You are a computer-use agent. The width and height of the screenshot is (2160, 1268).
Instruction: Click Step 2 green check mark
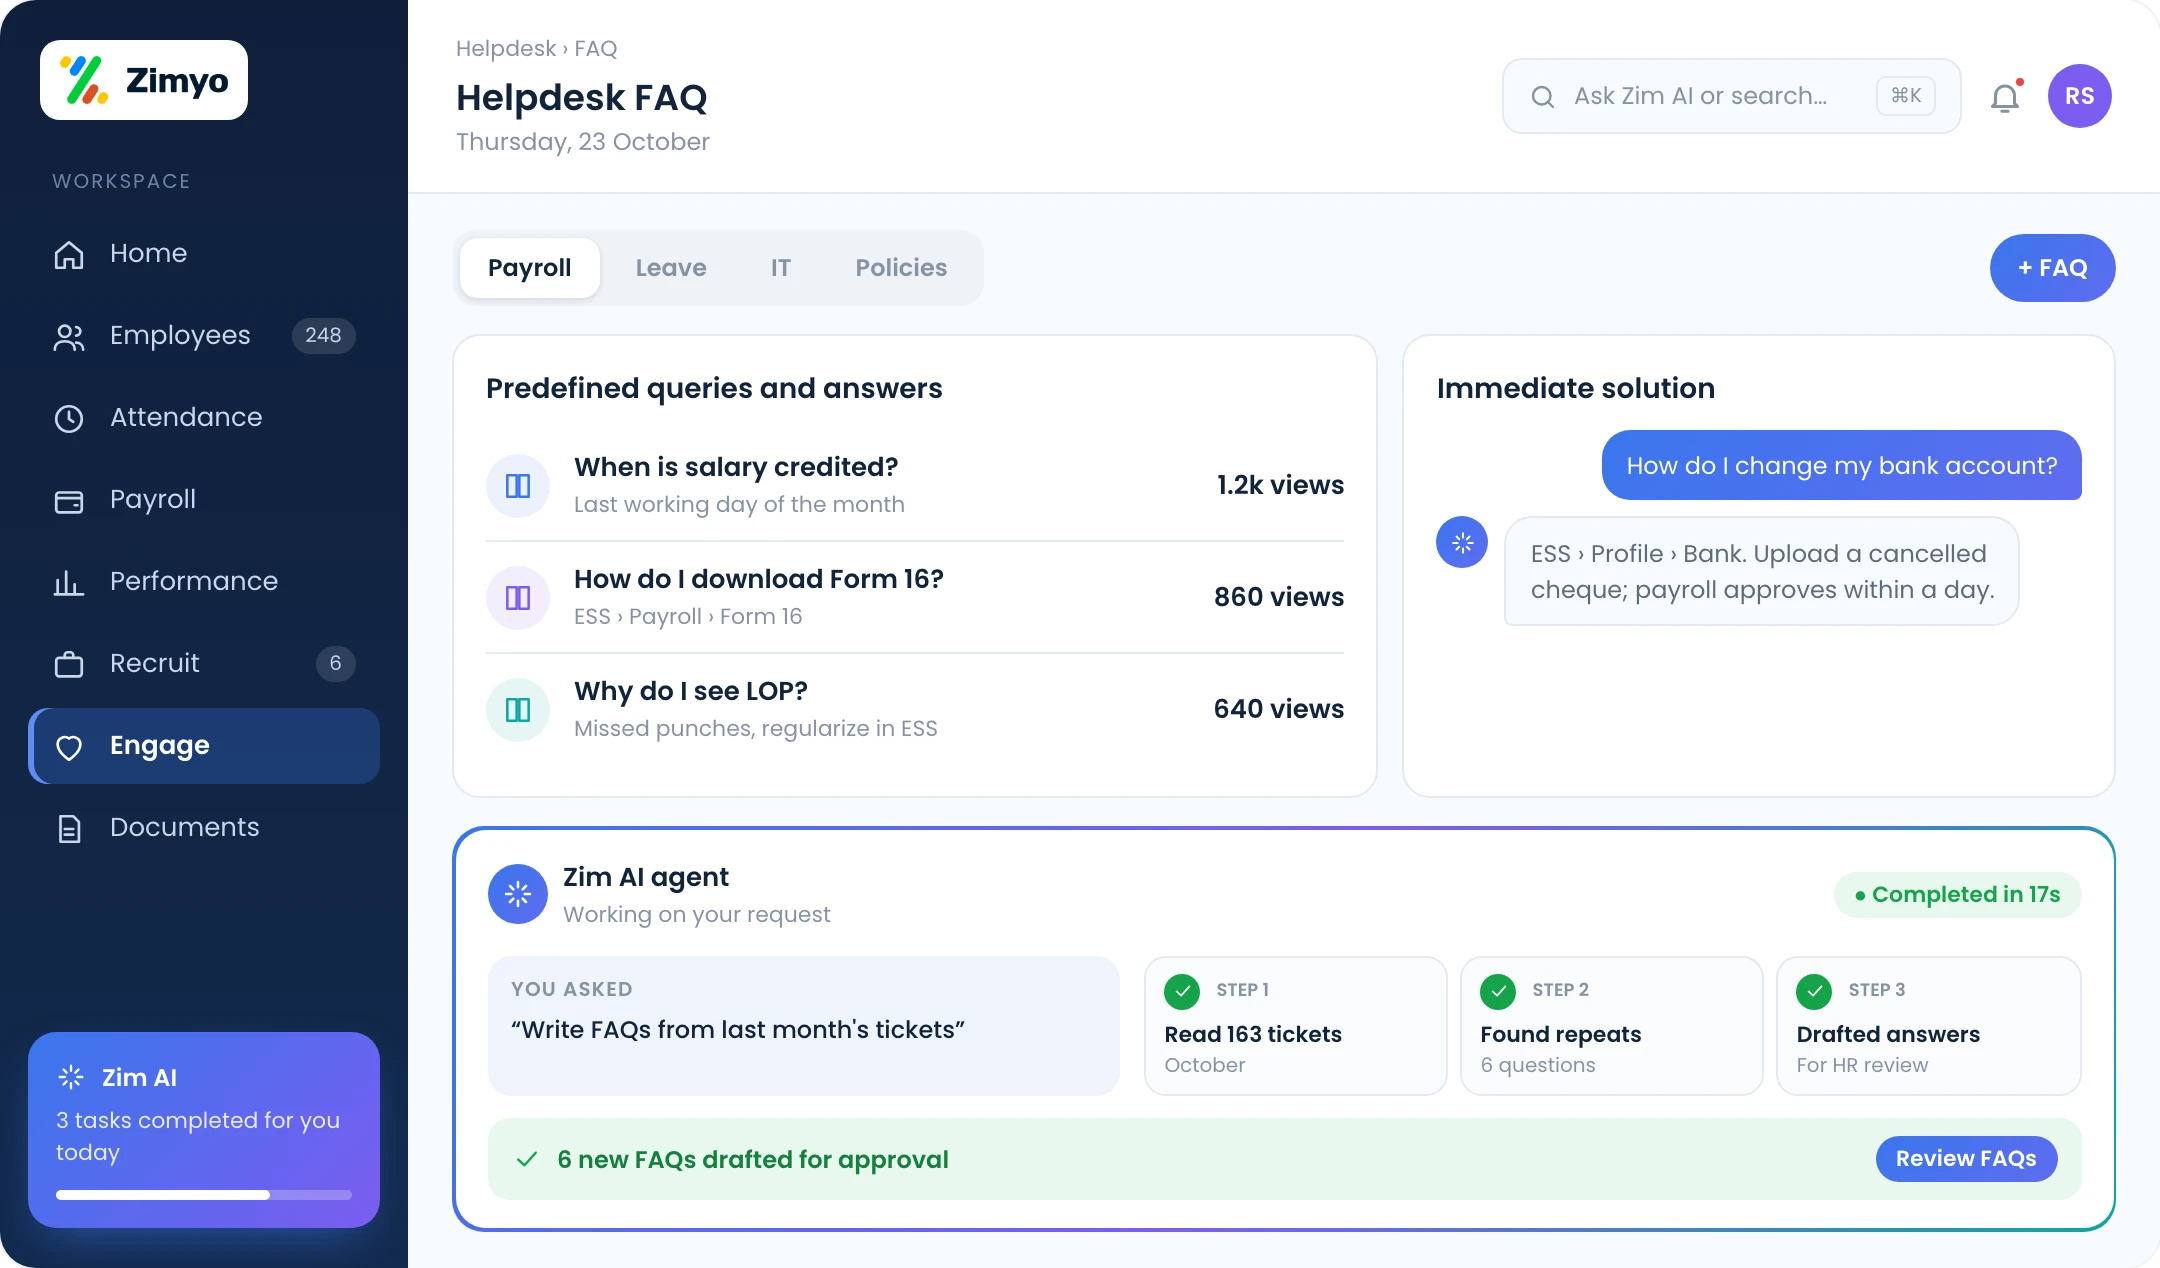pyautogui.click(x=1499, y=991)
